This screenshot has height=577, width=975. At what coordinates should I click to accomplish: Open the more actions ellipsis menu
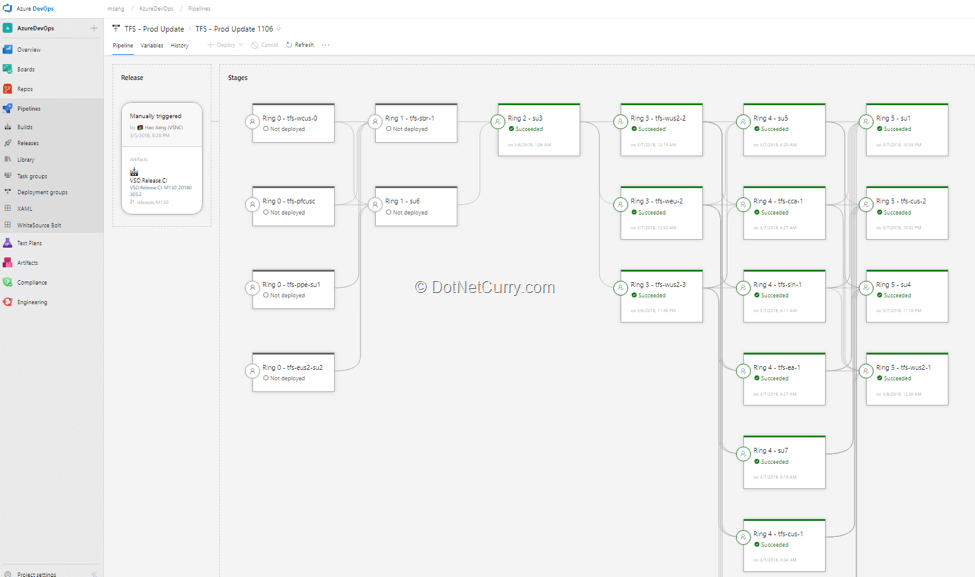[325, 45]
